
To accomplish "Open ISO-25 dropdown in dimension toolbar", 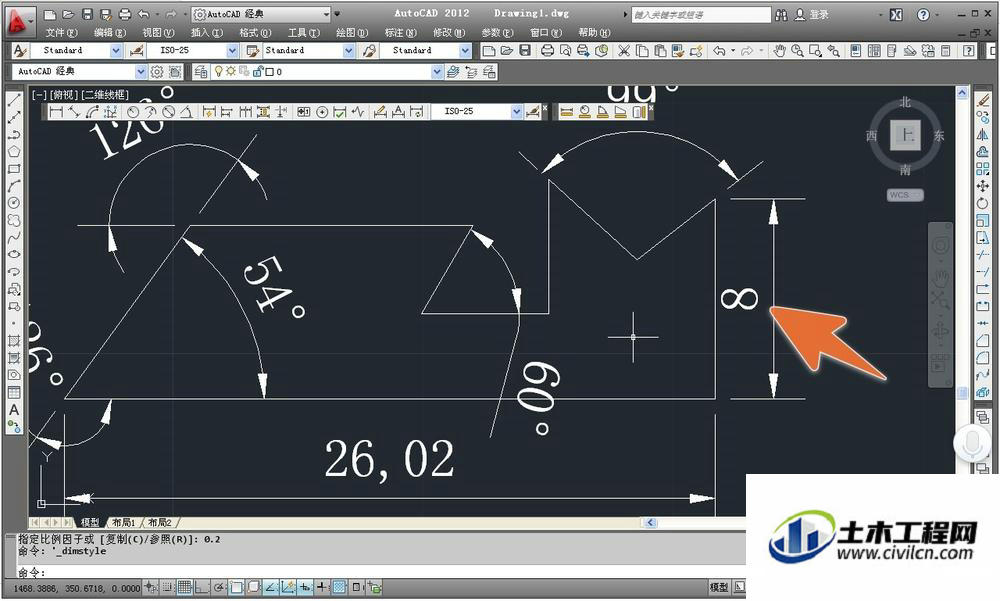I will point(517,112).
